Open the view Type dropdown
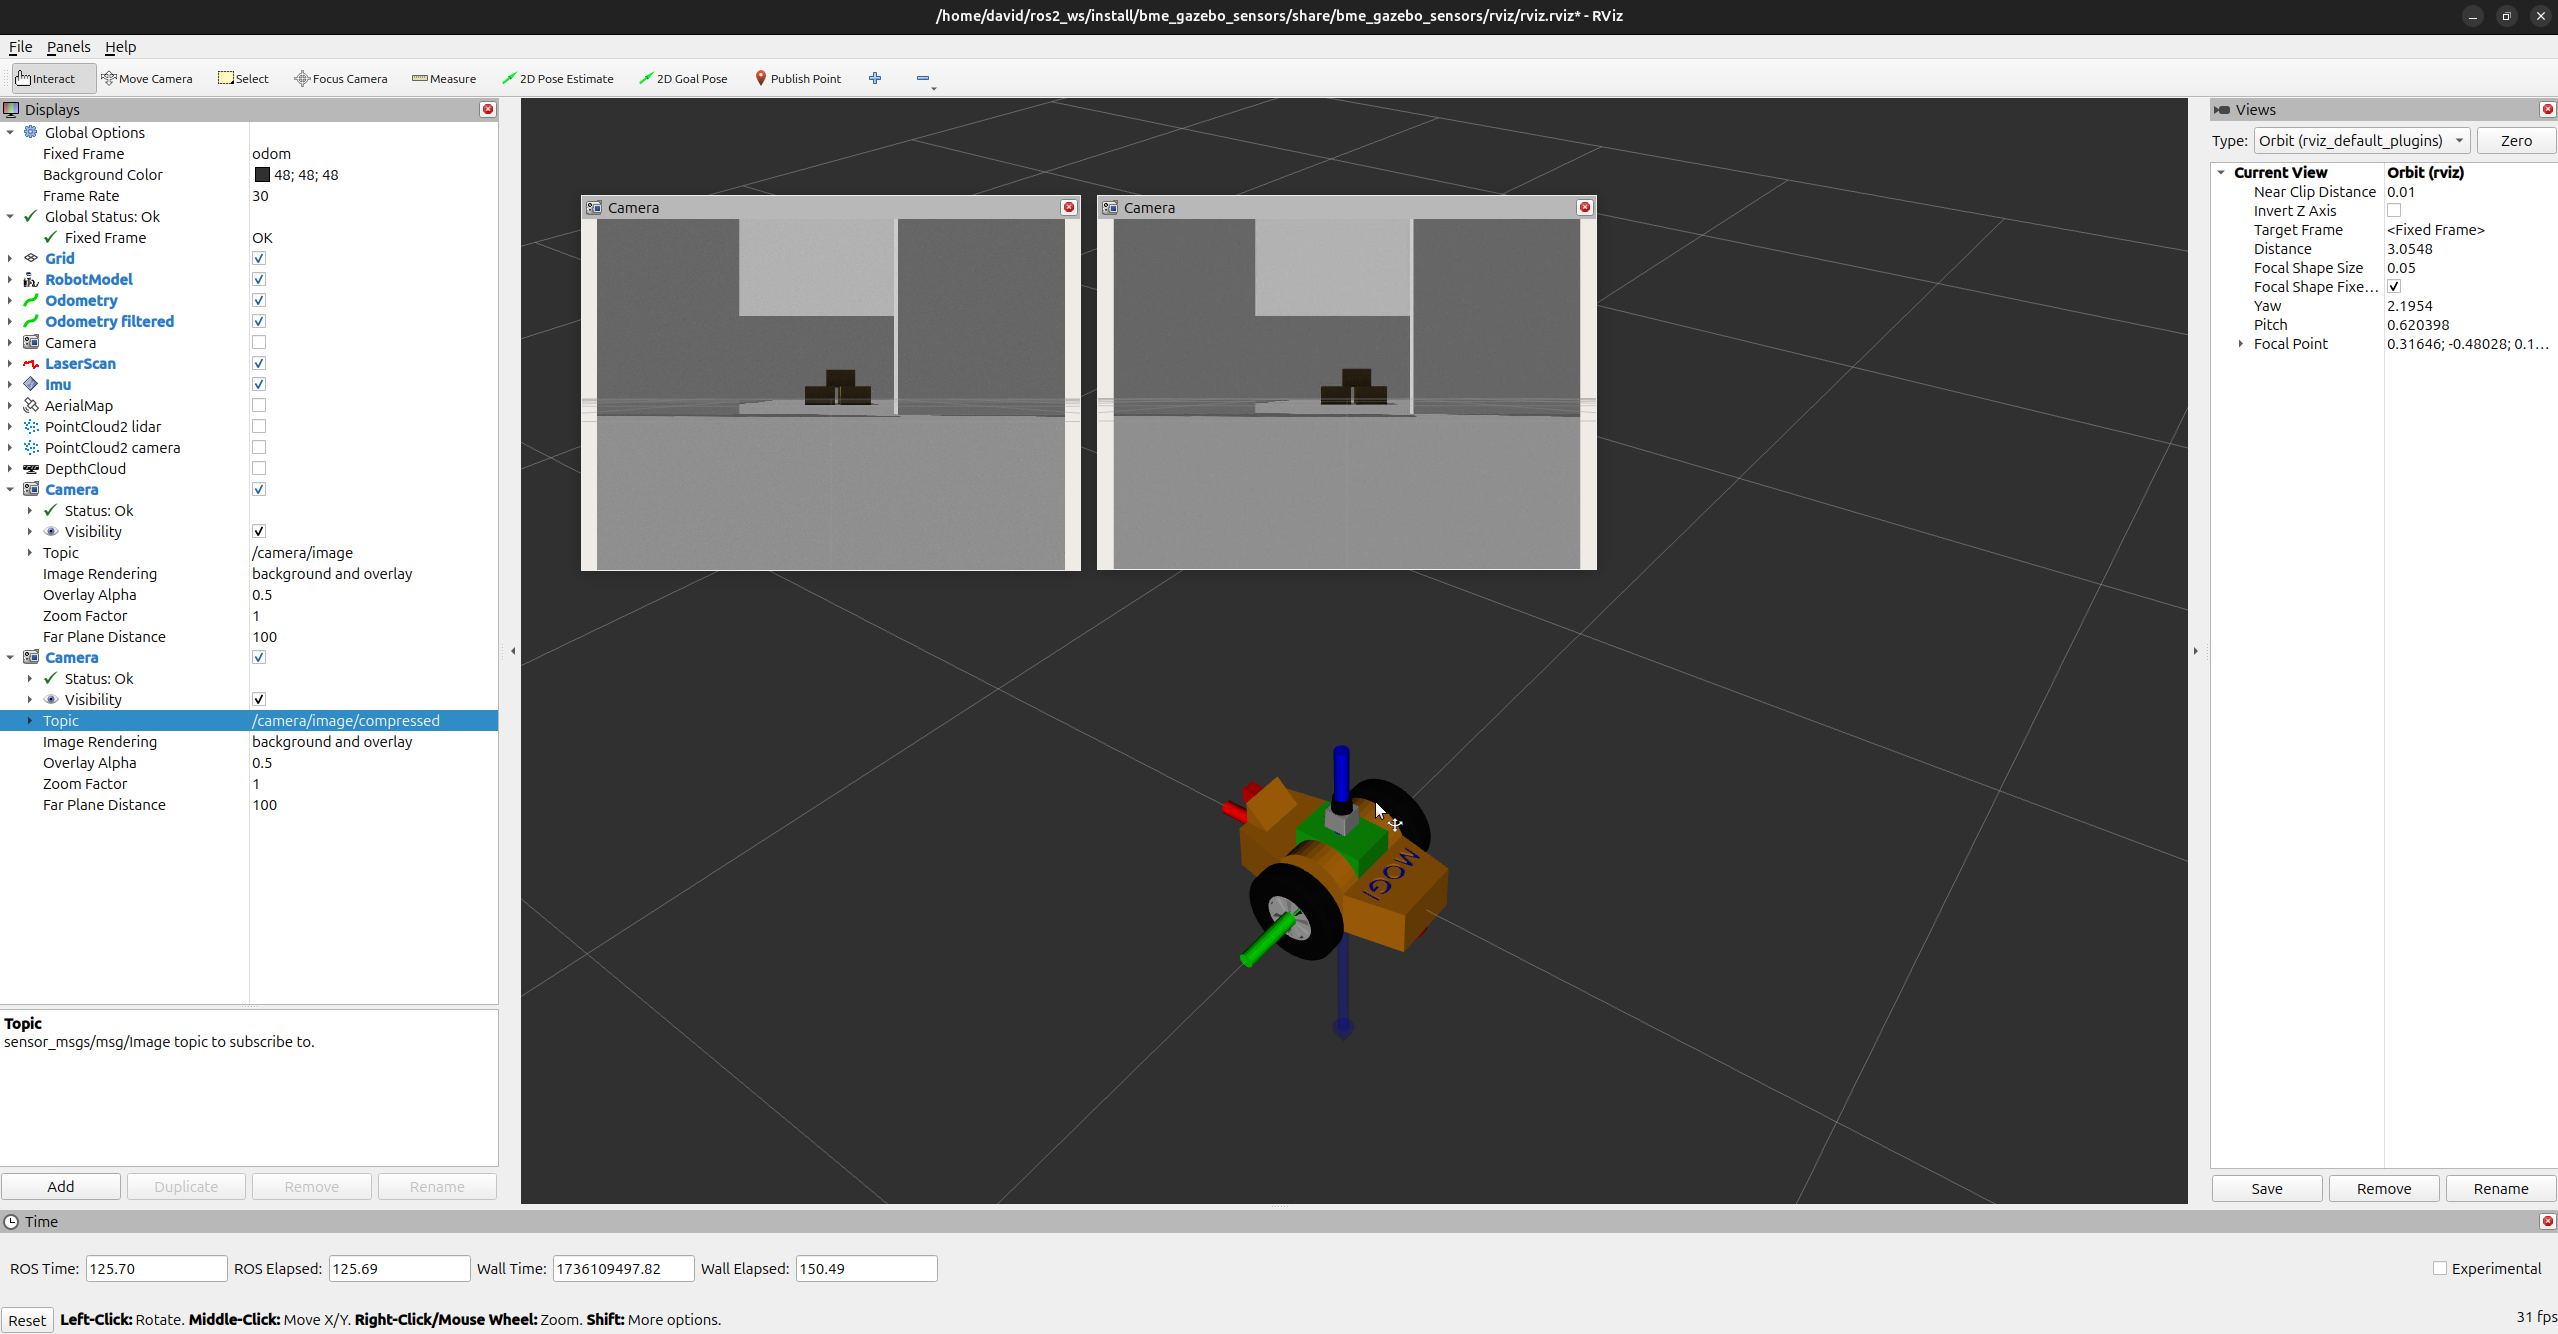The image size is (2558, 1334). click(x=2360, y=141)
